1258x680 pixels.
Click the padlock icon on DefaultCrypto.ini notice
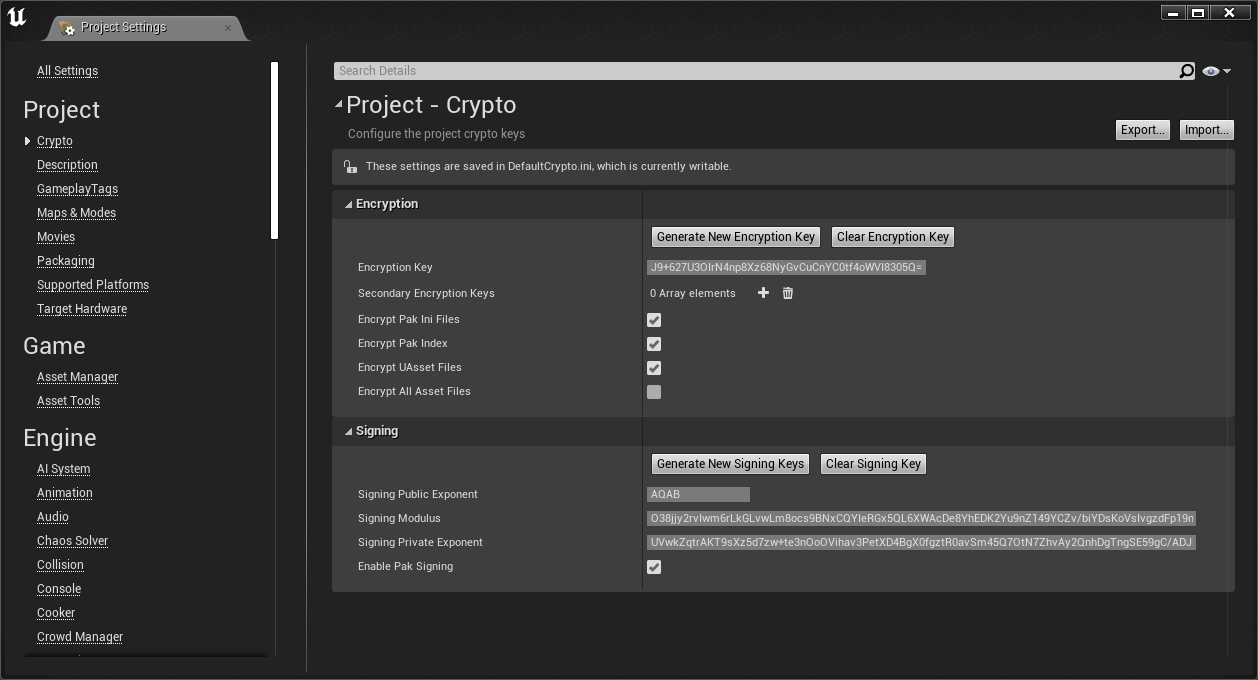350,166
